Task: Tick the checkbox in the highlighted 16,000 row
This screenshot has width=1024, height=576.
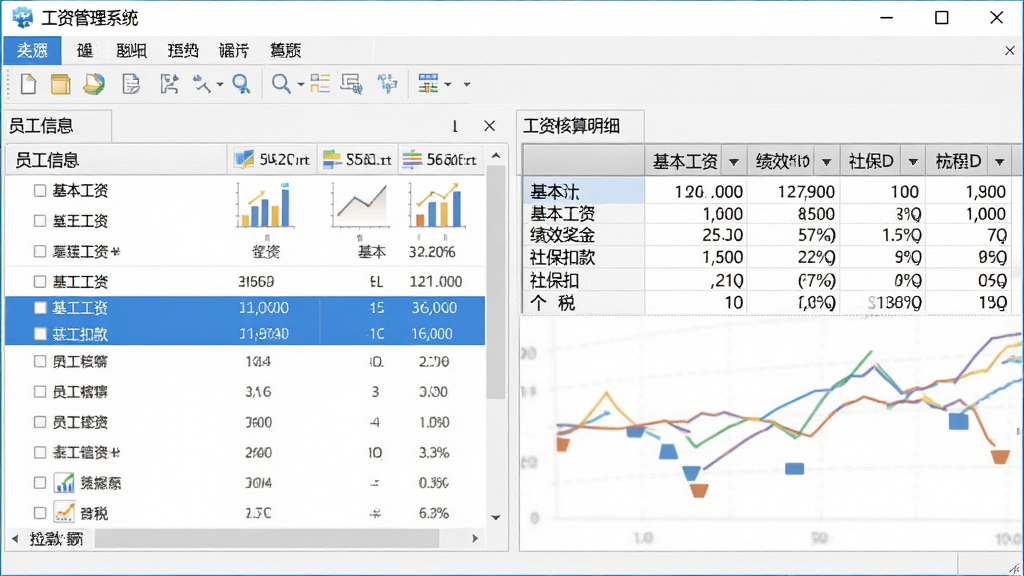Action: pos(40,334)
